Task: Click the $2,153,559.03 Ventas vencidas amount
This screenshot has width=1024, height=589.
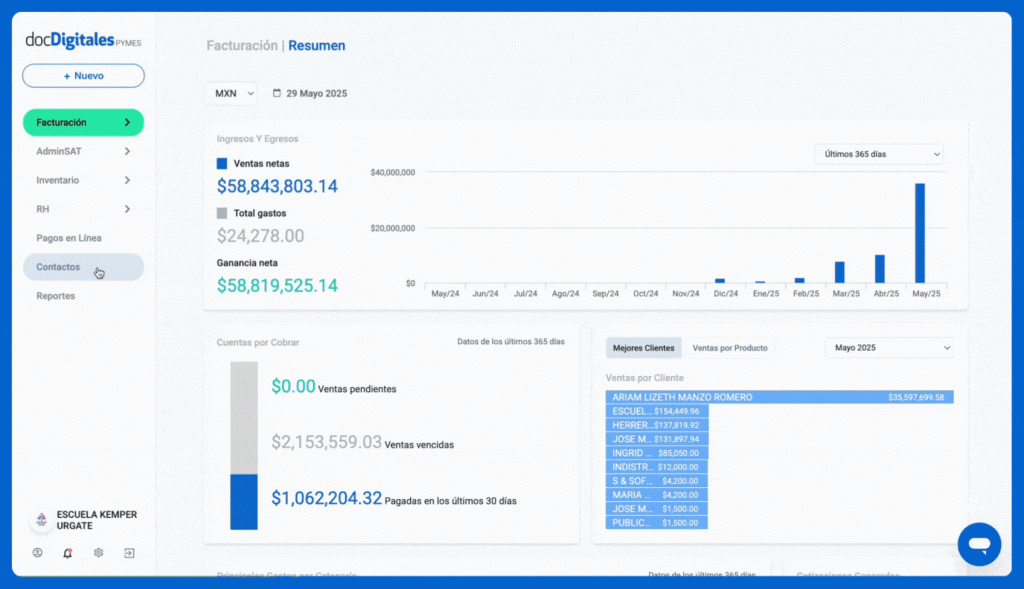Action: [x=327, y=442]
